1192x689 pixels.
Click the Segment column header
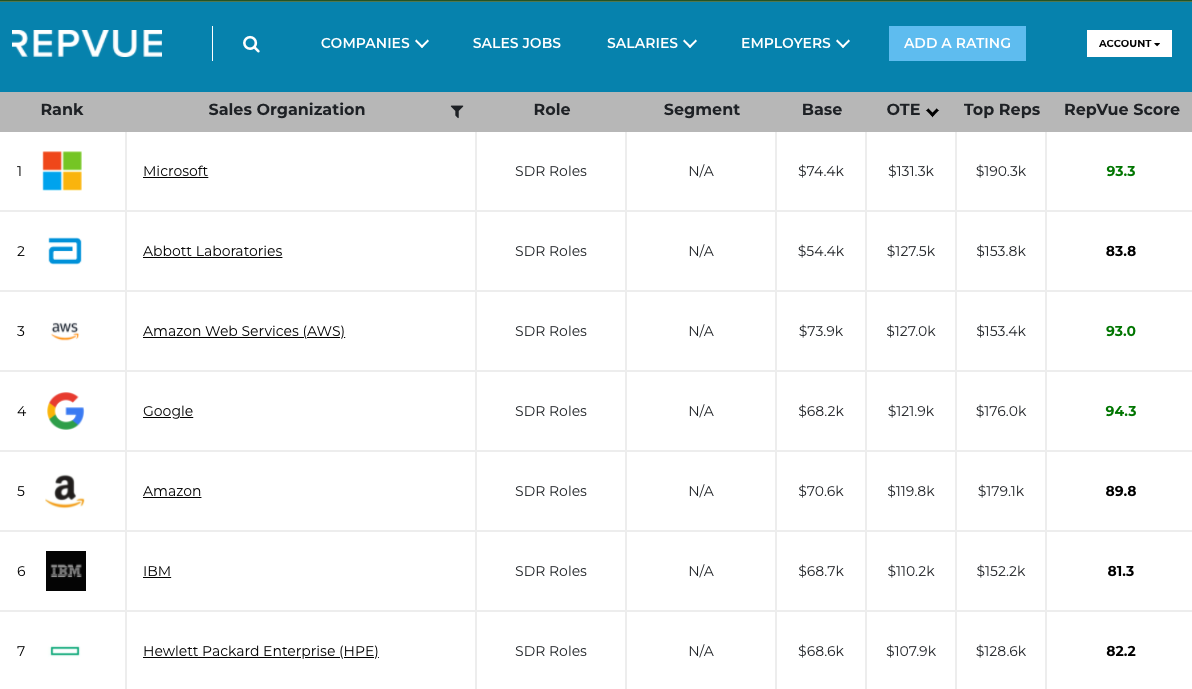click(x=702, y=110)
